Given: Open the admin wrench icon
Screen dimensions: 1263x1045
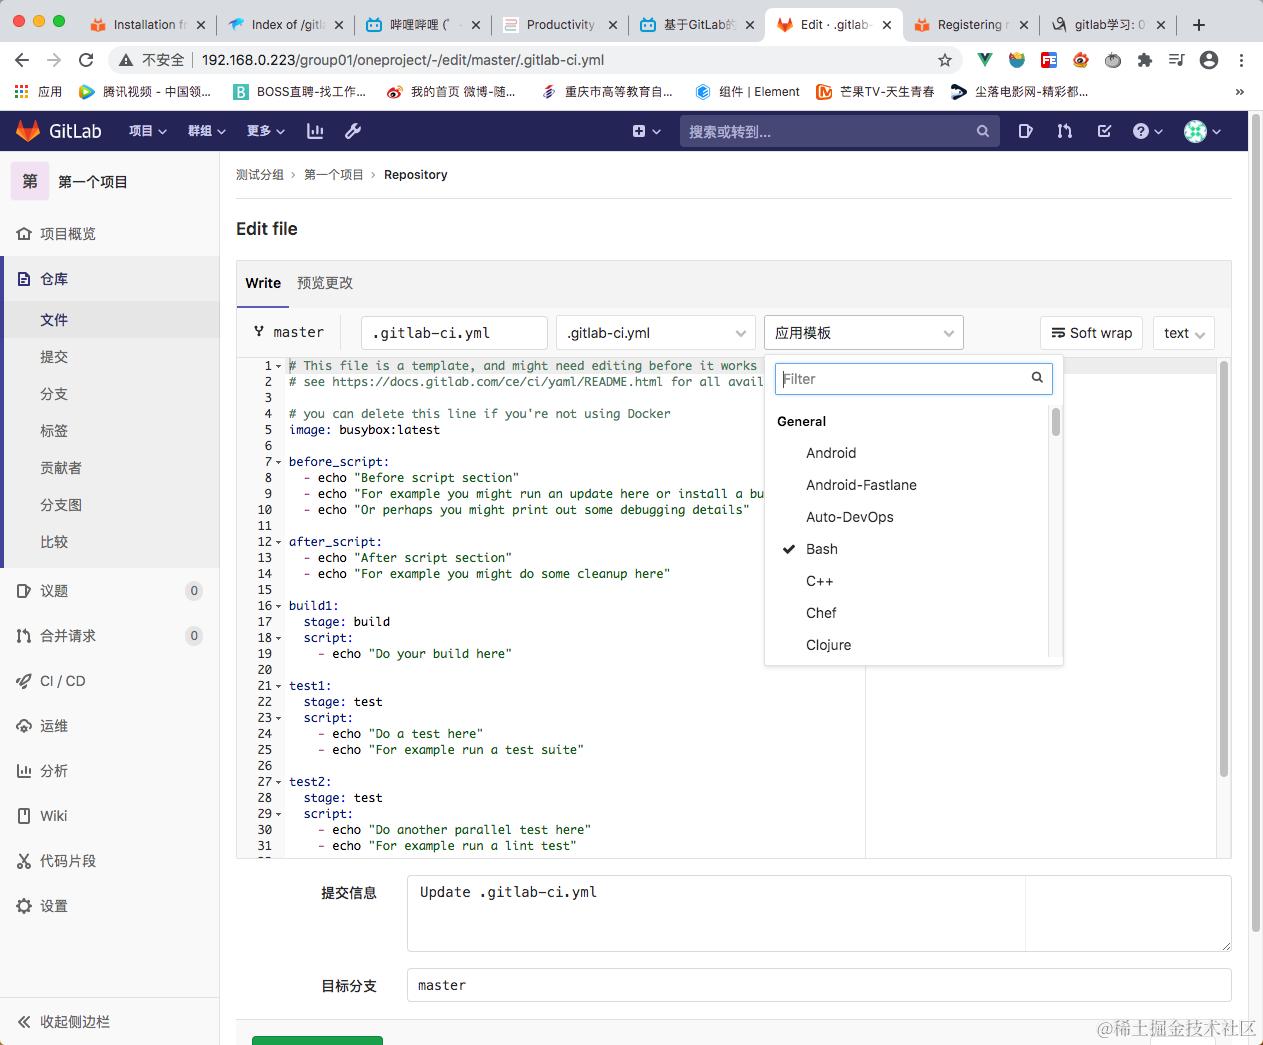Looking at the screenshot, I should (353, 131).
